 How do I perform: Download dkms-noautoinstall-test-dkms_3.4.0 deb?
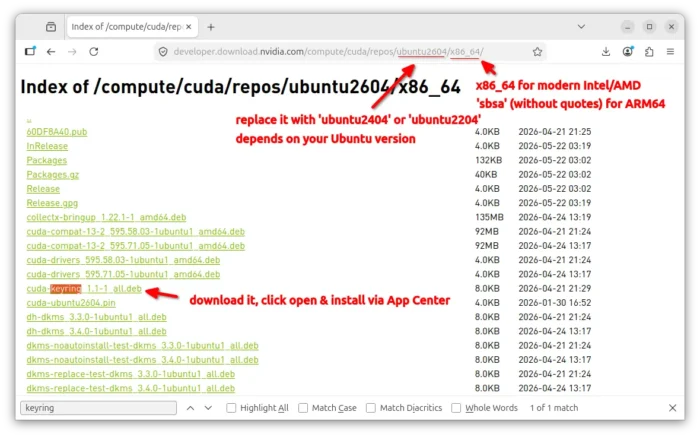142,360
